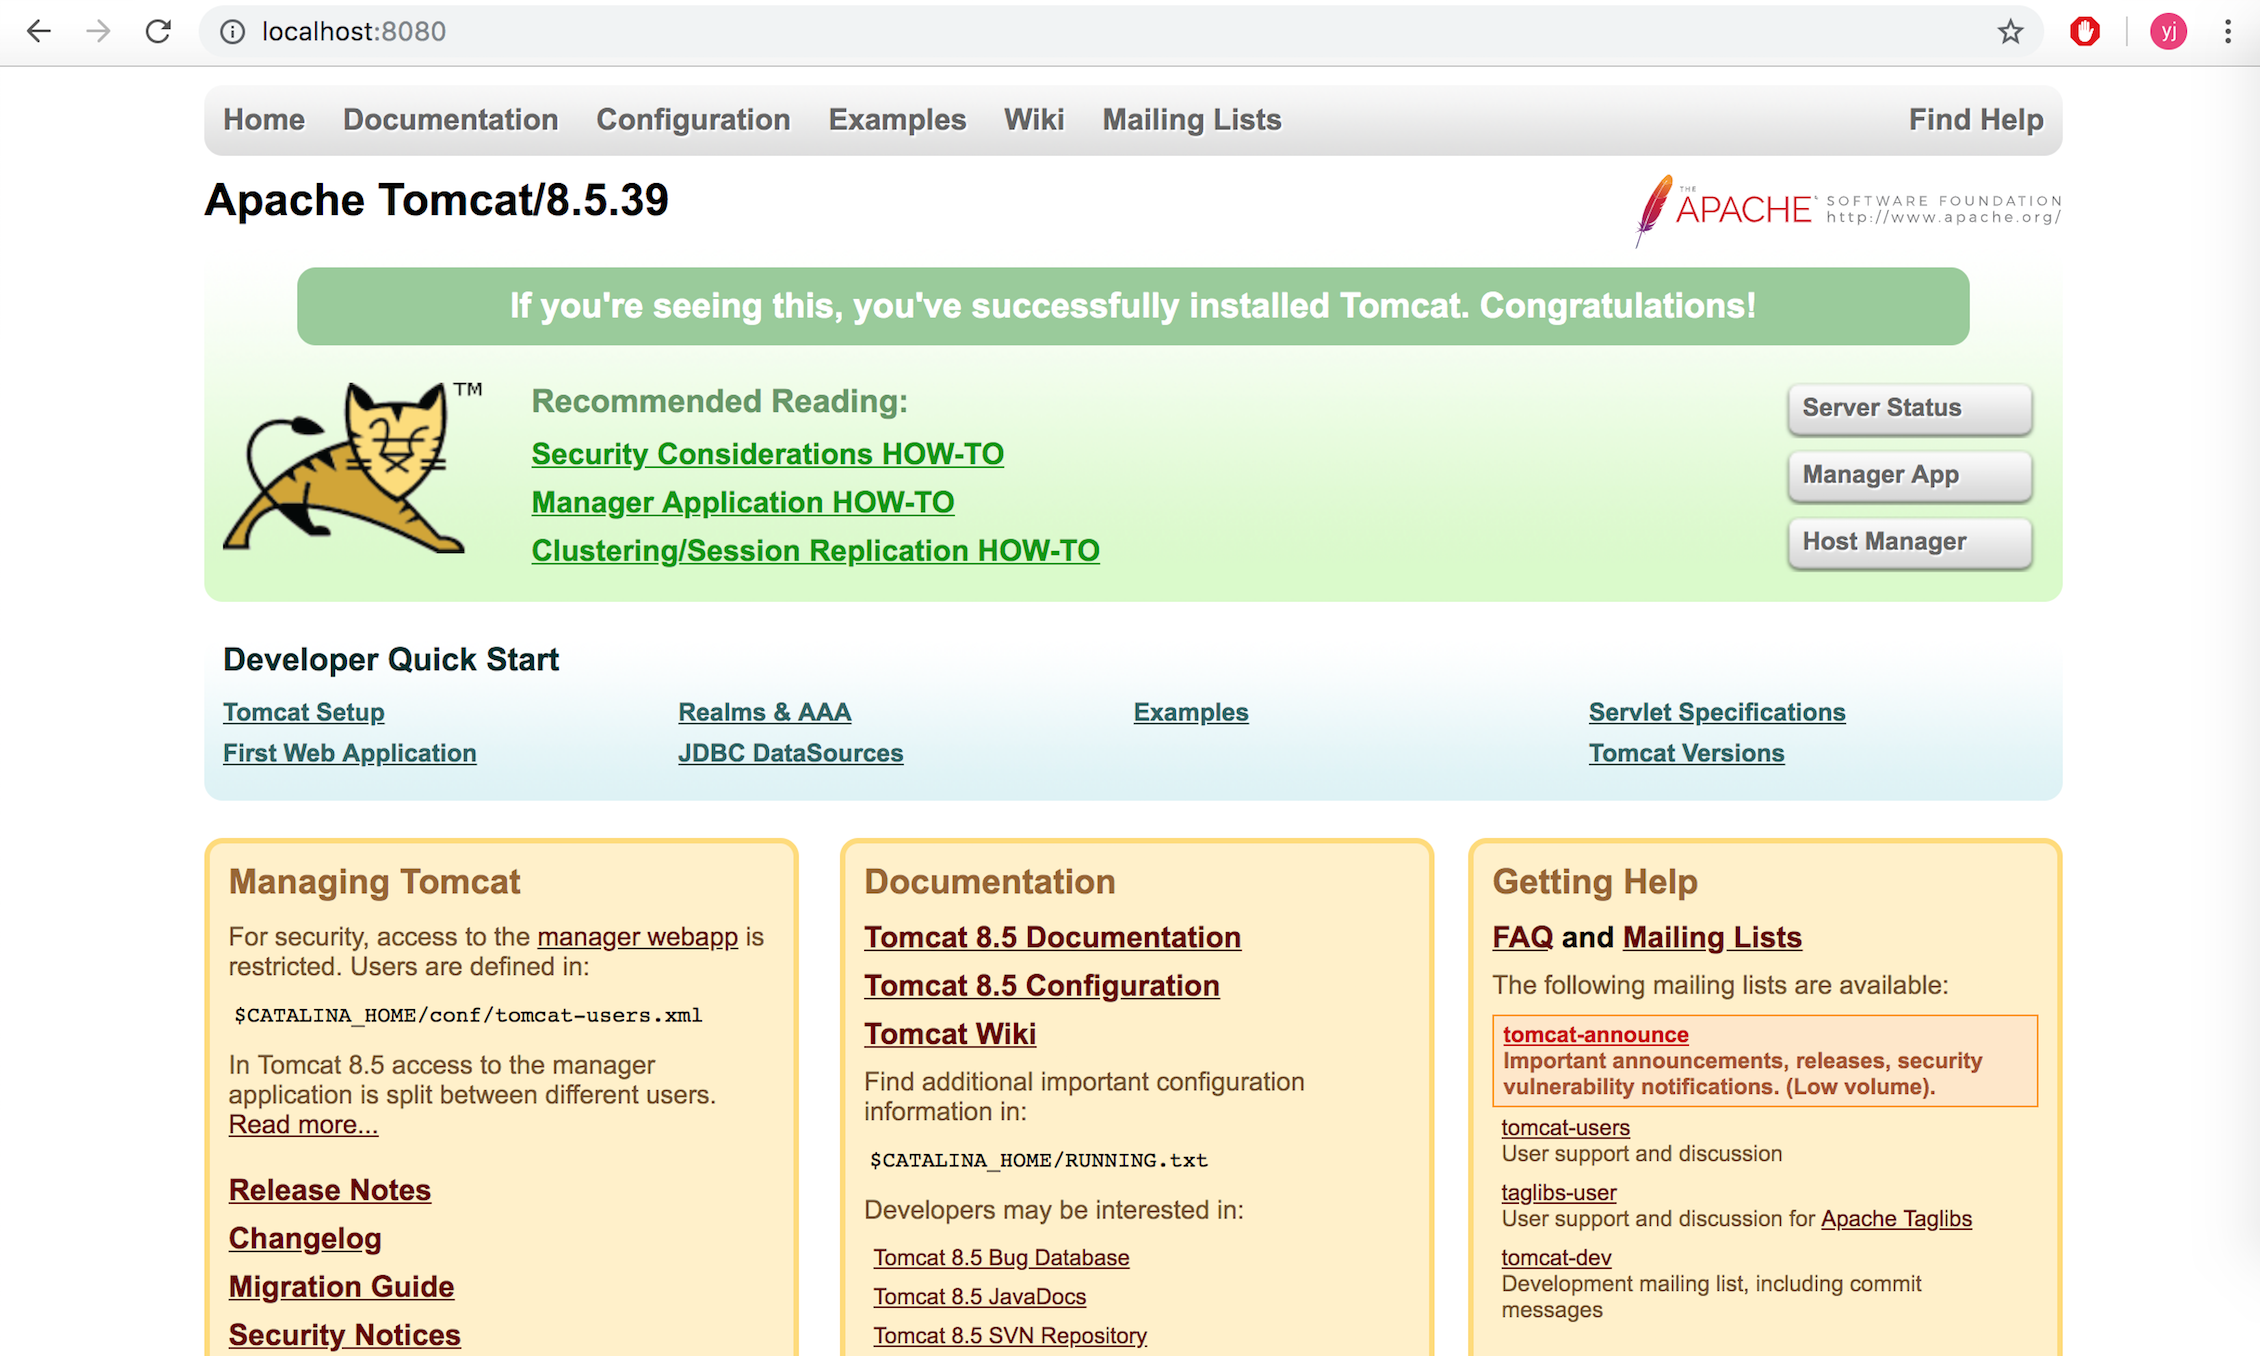Follow the tomcat-announce mailing list link

1595,1035
